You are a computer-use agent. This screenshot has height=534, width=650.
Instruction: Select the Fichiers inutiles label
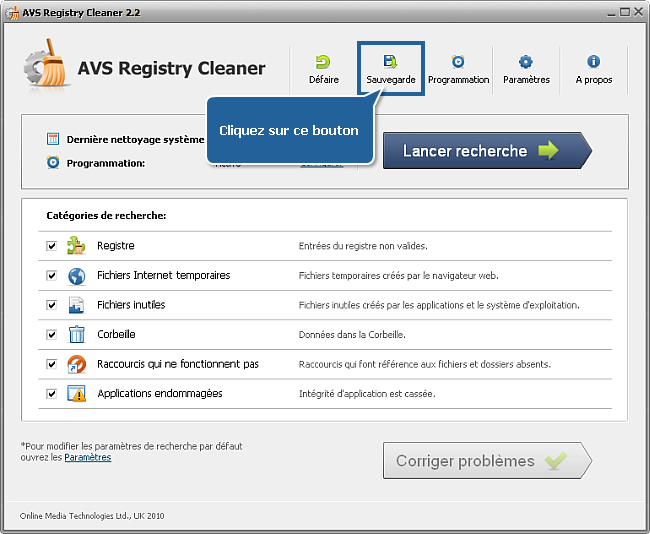coord(131,305)
